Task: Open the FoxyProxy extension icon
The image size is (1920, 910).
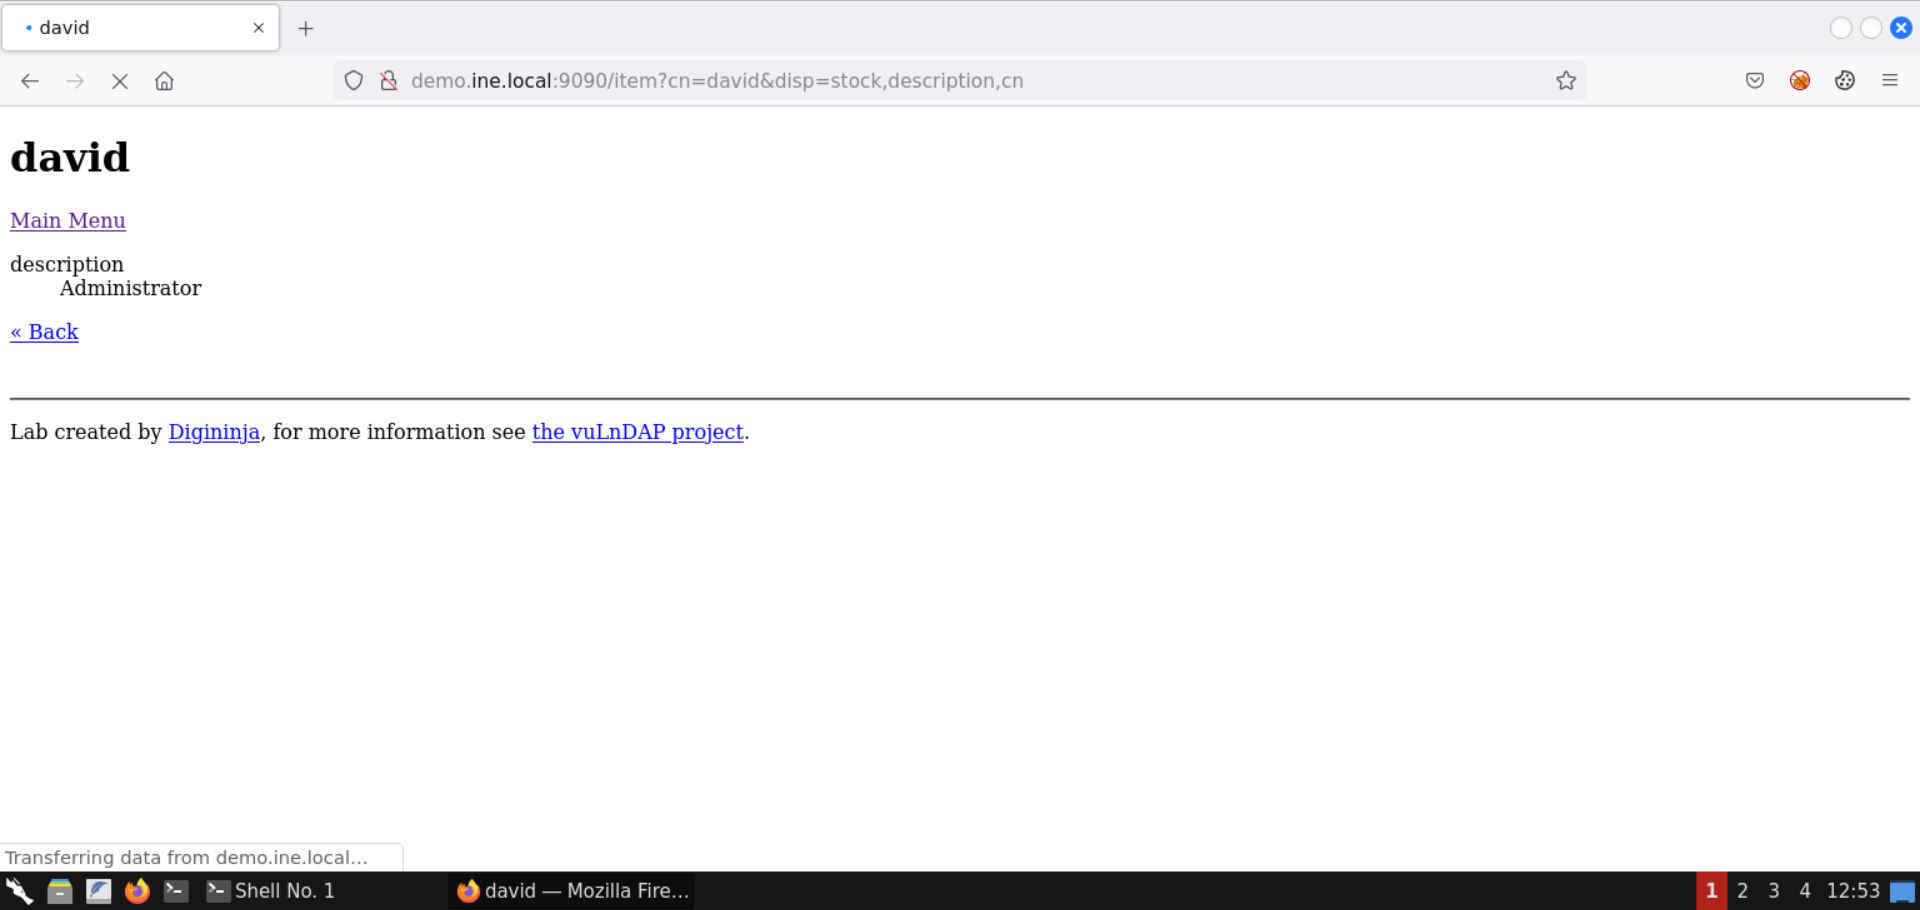Action: tap(1800, 81)
